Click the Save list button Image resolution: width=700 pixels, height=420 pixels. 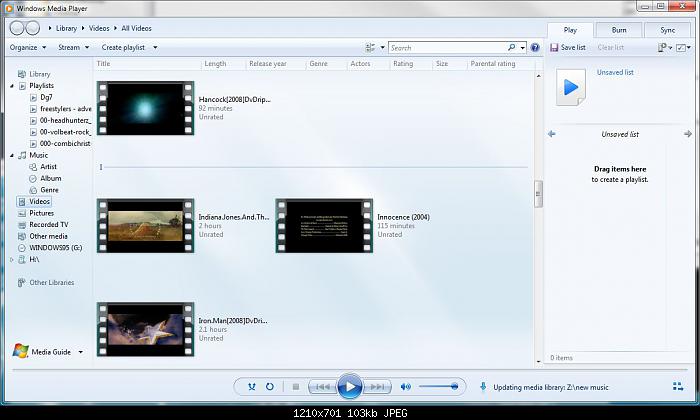568,47
